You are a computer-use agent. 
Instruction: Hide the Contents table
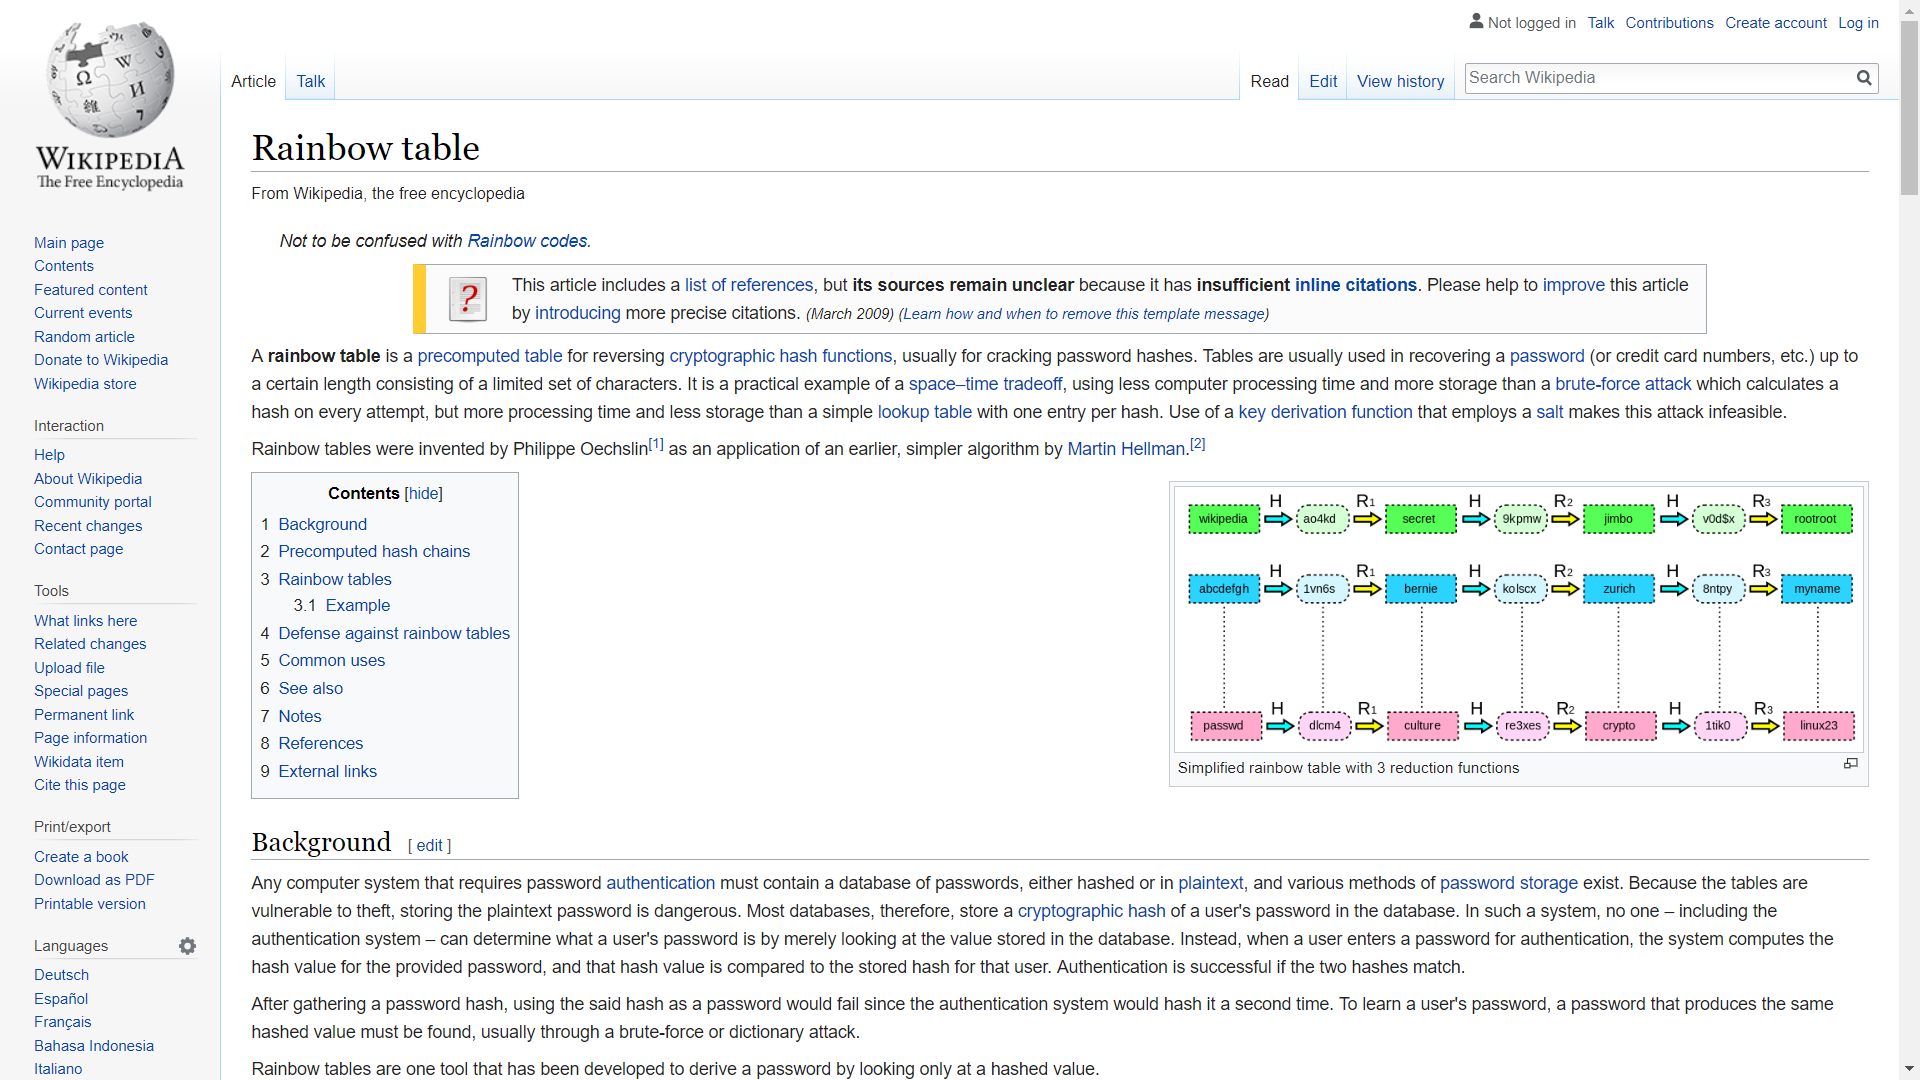[423, 494]
